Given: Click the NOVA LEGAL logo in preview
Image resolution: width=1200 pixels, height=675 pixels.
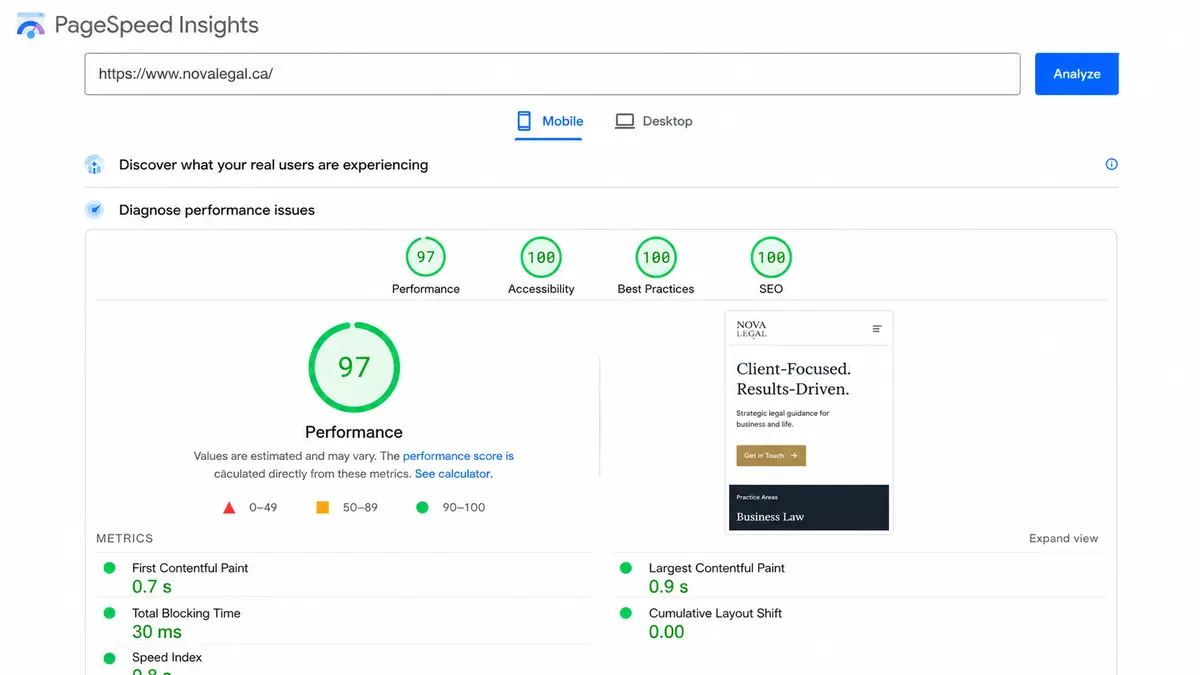Looking at the screenshot, I should pyautogui.click(x=751, y=329).
